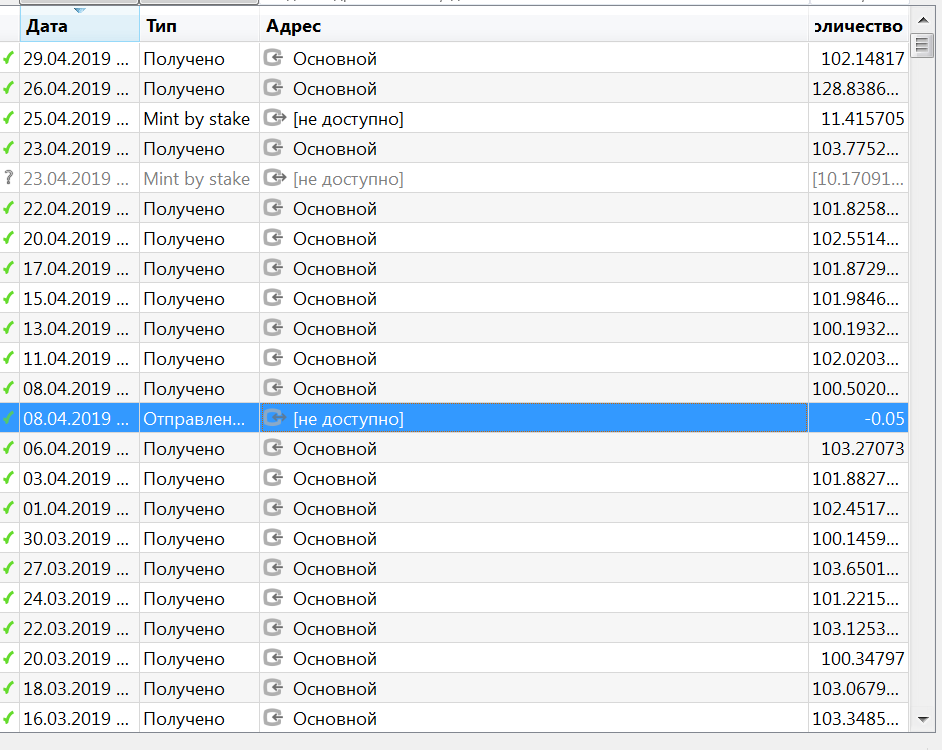Select amount 102.5514...
The height and width of the screenshot is (750, 942).
click(x=855, y=239)
